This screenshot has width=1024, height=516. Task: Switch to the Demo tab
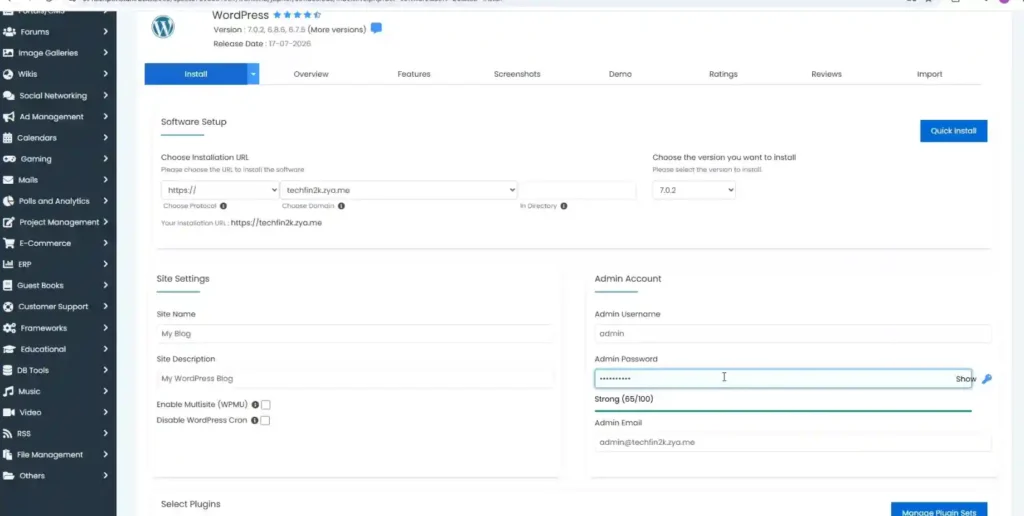[620, 74]
